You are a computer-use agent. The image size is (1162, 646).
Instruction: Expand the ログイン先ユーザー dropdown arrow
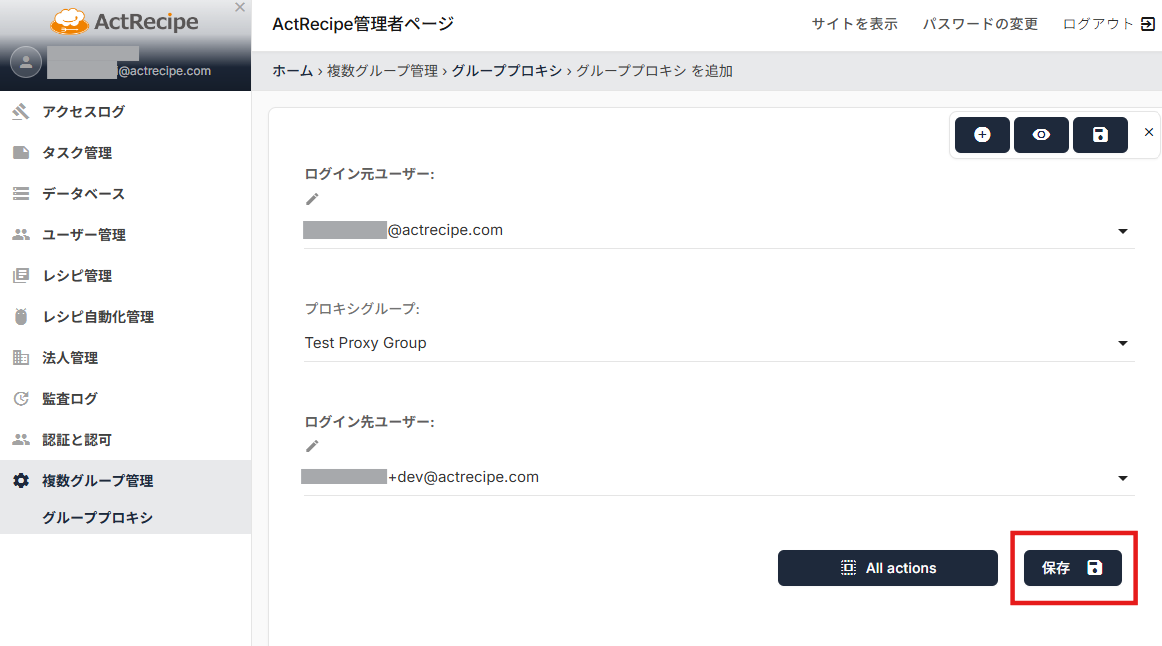[1123, 478]
